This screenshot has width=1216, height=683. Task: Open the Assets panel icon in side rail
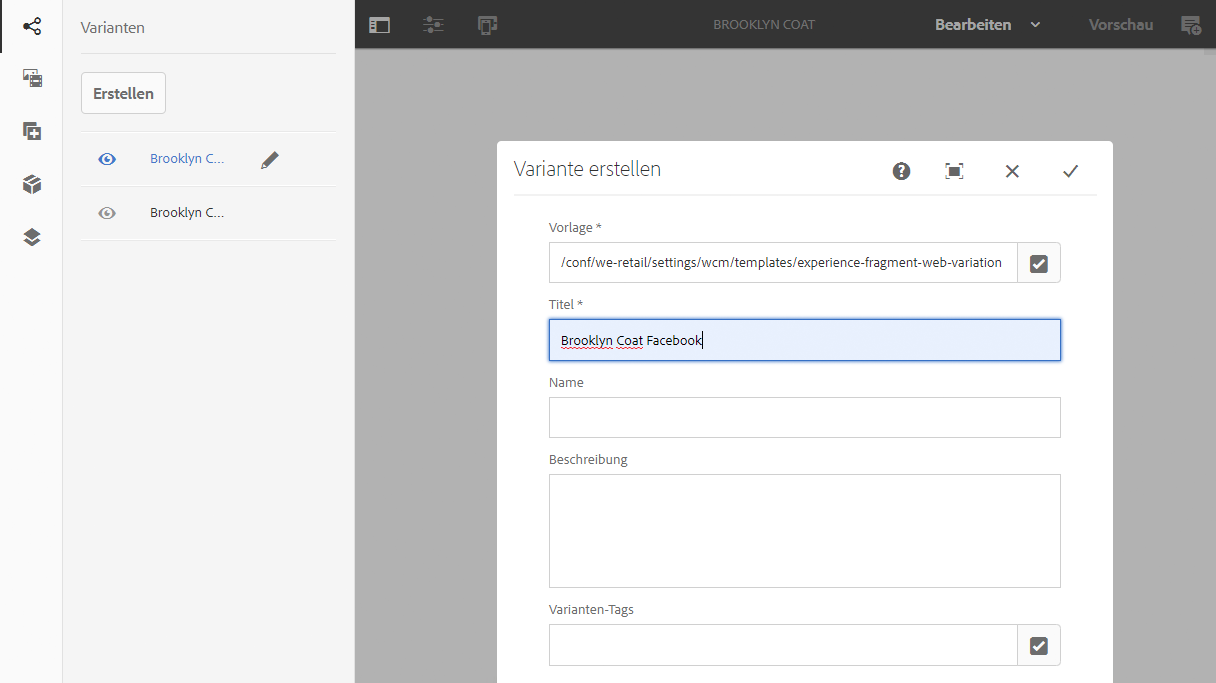tap(32, 78)
